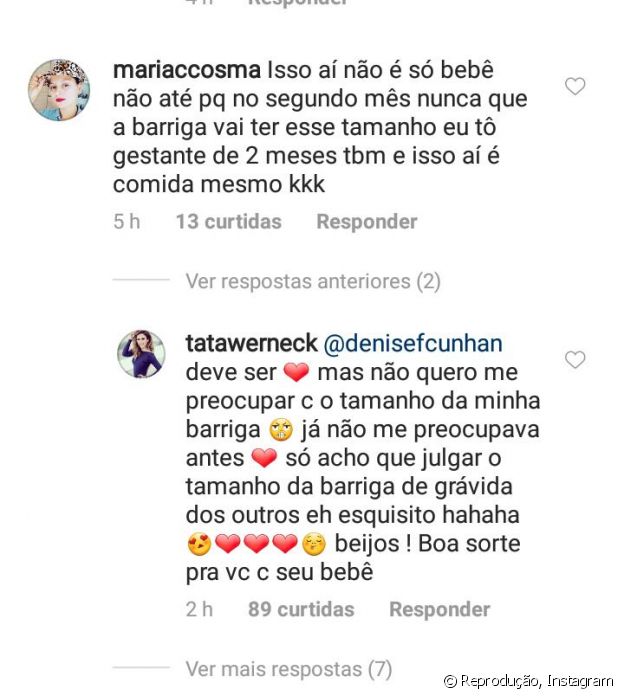The height and width of the screenshot is (696, 624).
Task: Reply to tatawerneck's comment via Responder
Action: coord(439,609)
